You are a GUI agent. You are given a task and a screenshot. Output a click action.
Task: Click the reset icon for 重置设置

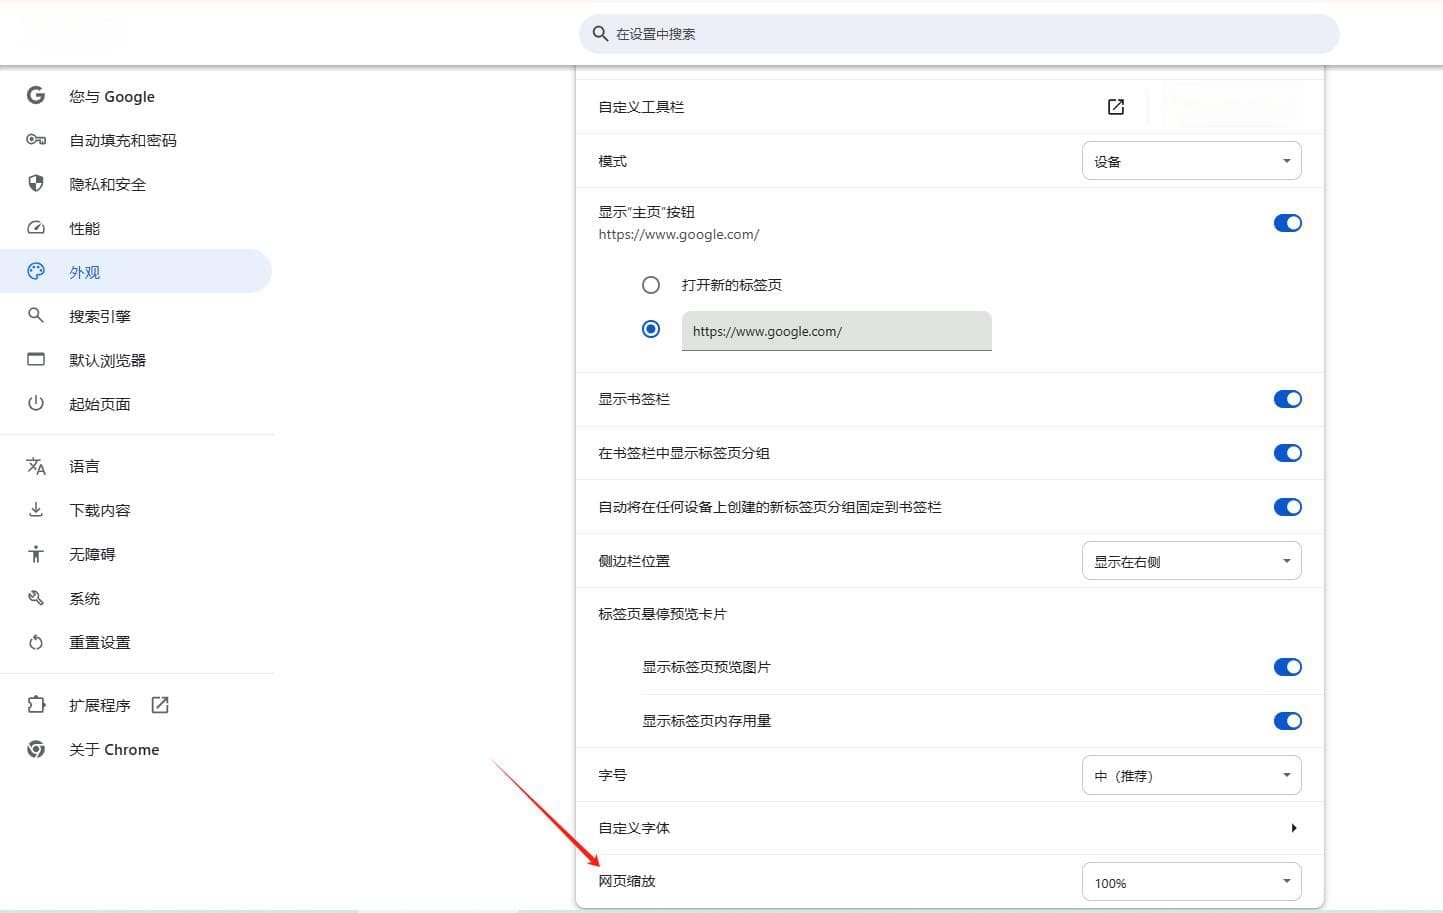(36, 642)
